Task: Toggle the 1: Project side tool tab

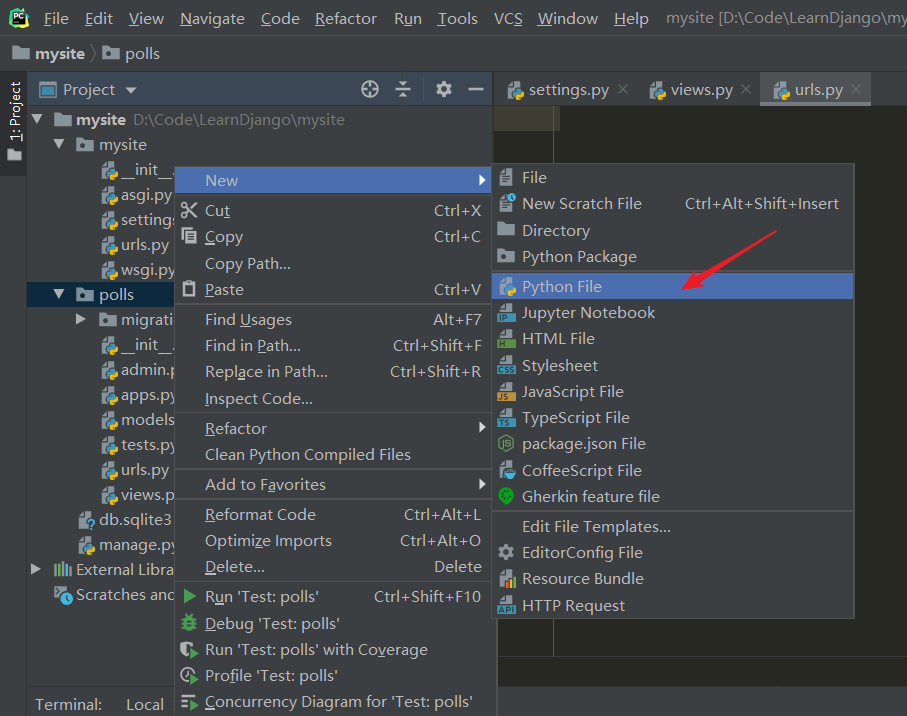Action: (x=14, y=121)
